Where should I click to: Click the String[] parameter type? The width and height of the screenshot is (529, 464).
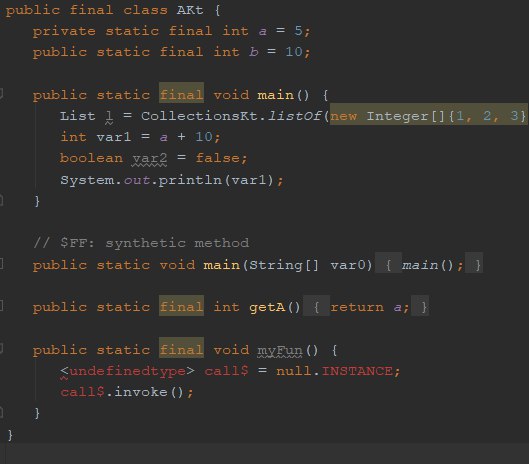[284, 265]
